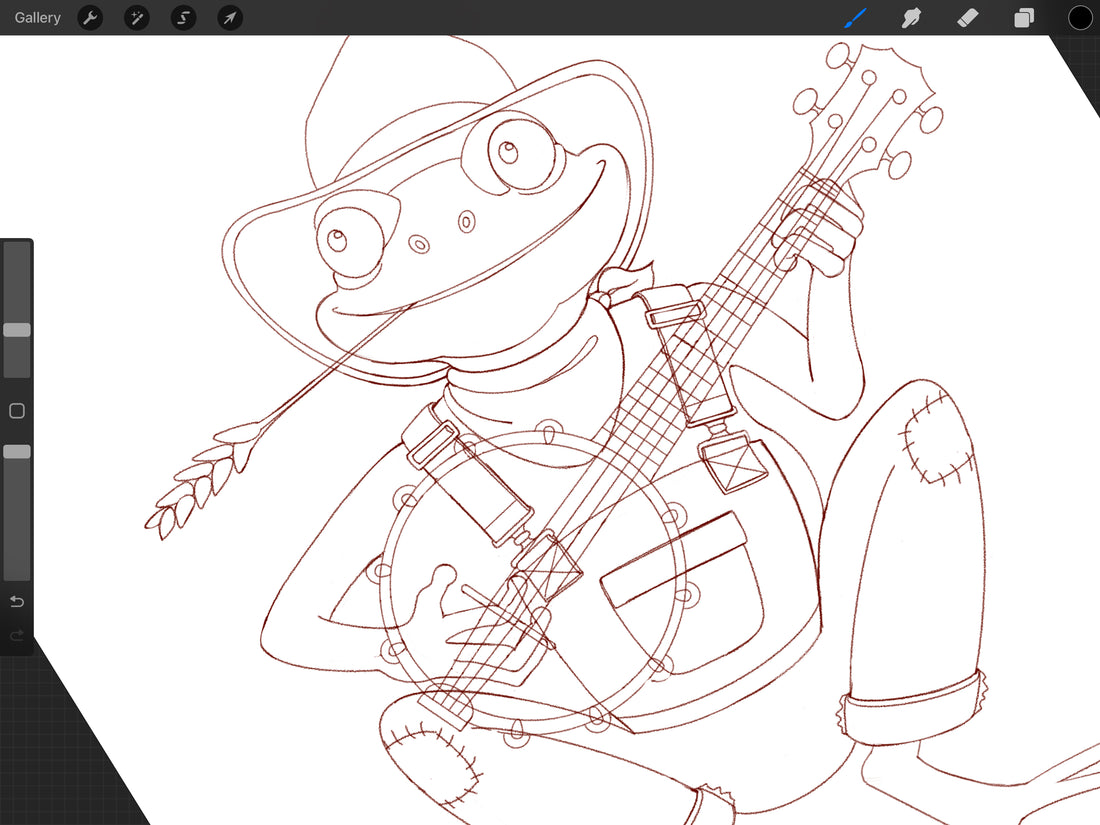Activate the Transform arrow tool
Viewport: 1100px width, 825px height.
pyautogui.click(x=230, y=18)
